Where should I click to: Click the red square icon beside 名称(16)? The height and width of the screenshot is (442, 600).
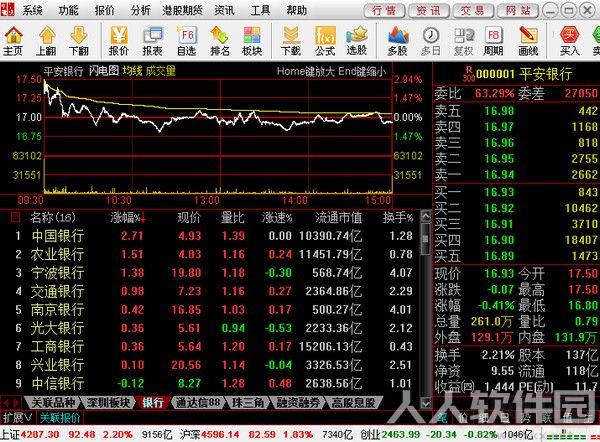[x=15, y=218]
